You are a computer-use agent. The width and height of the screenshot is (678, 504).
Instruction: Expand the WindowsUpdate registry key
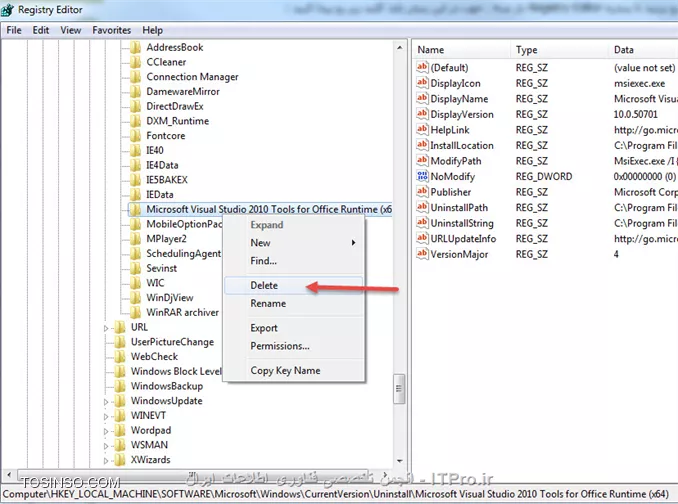click(x=106, y=402)
